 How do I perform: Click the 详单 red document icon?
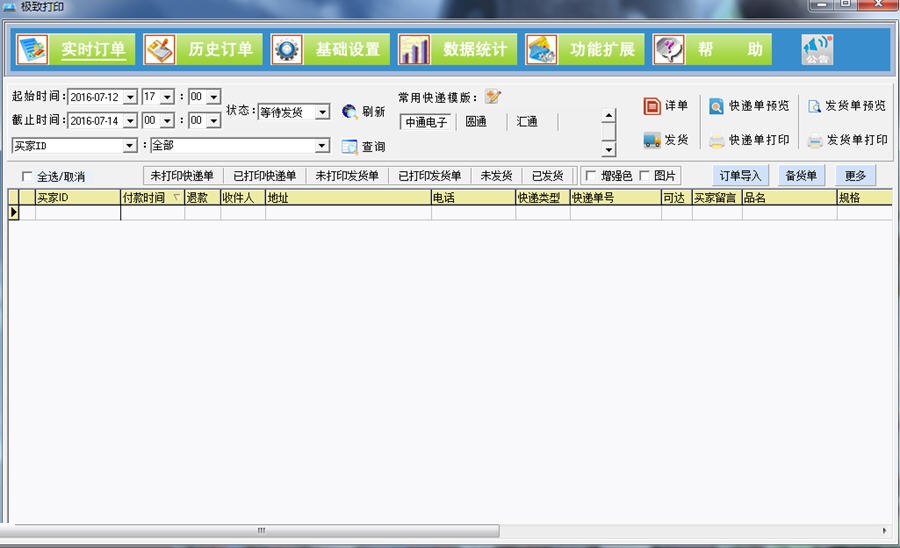[652, 106]
